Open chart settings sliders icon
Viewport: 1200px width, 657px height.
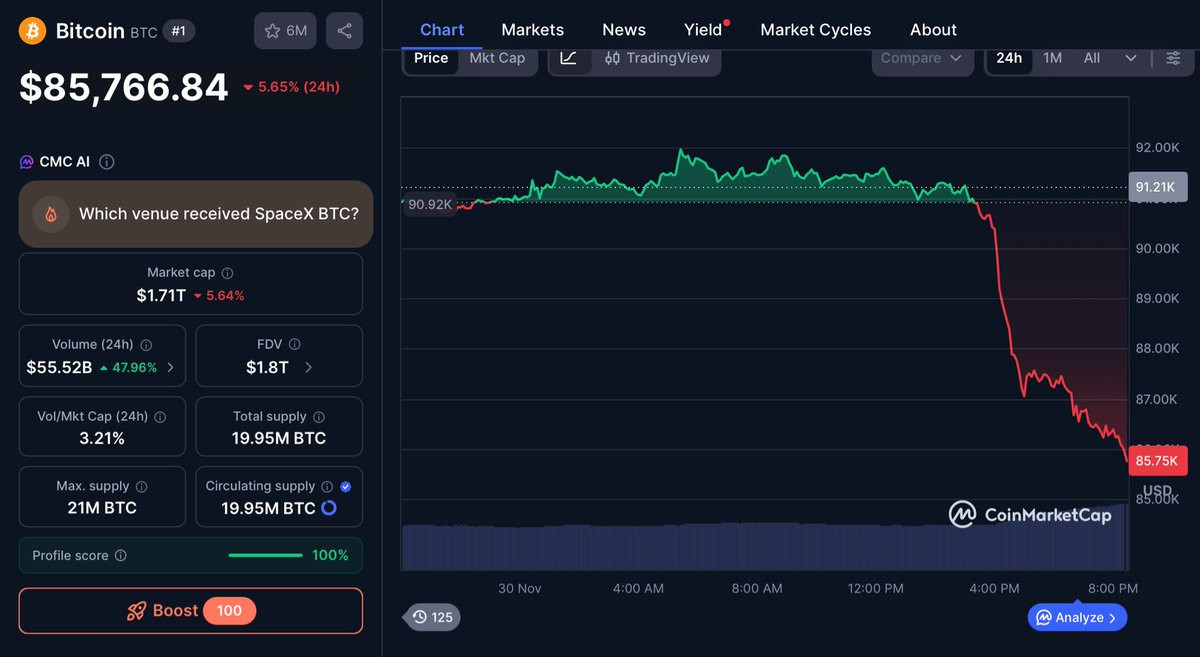tap(1173, 58)
